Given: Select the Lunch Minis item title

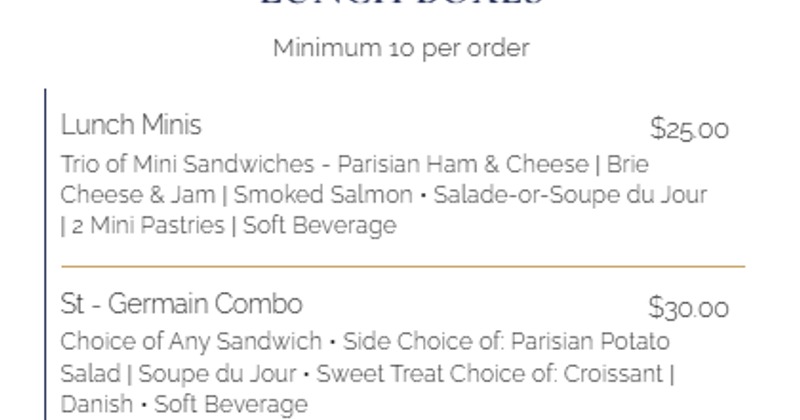Looking at the screenshot, I should click(x=131, y=125).
